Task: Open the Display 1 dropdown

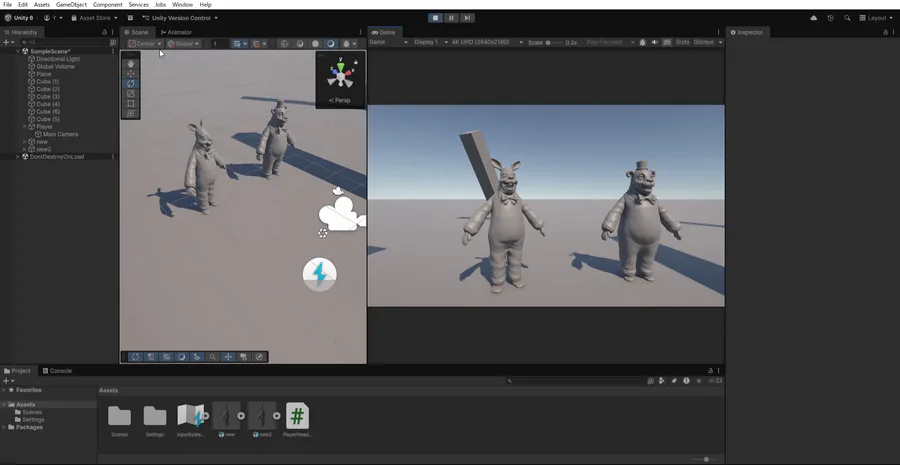Action: tap(430, 42)
